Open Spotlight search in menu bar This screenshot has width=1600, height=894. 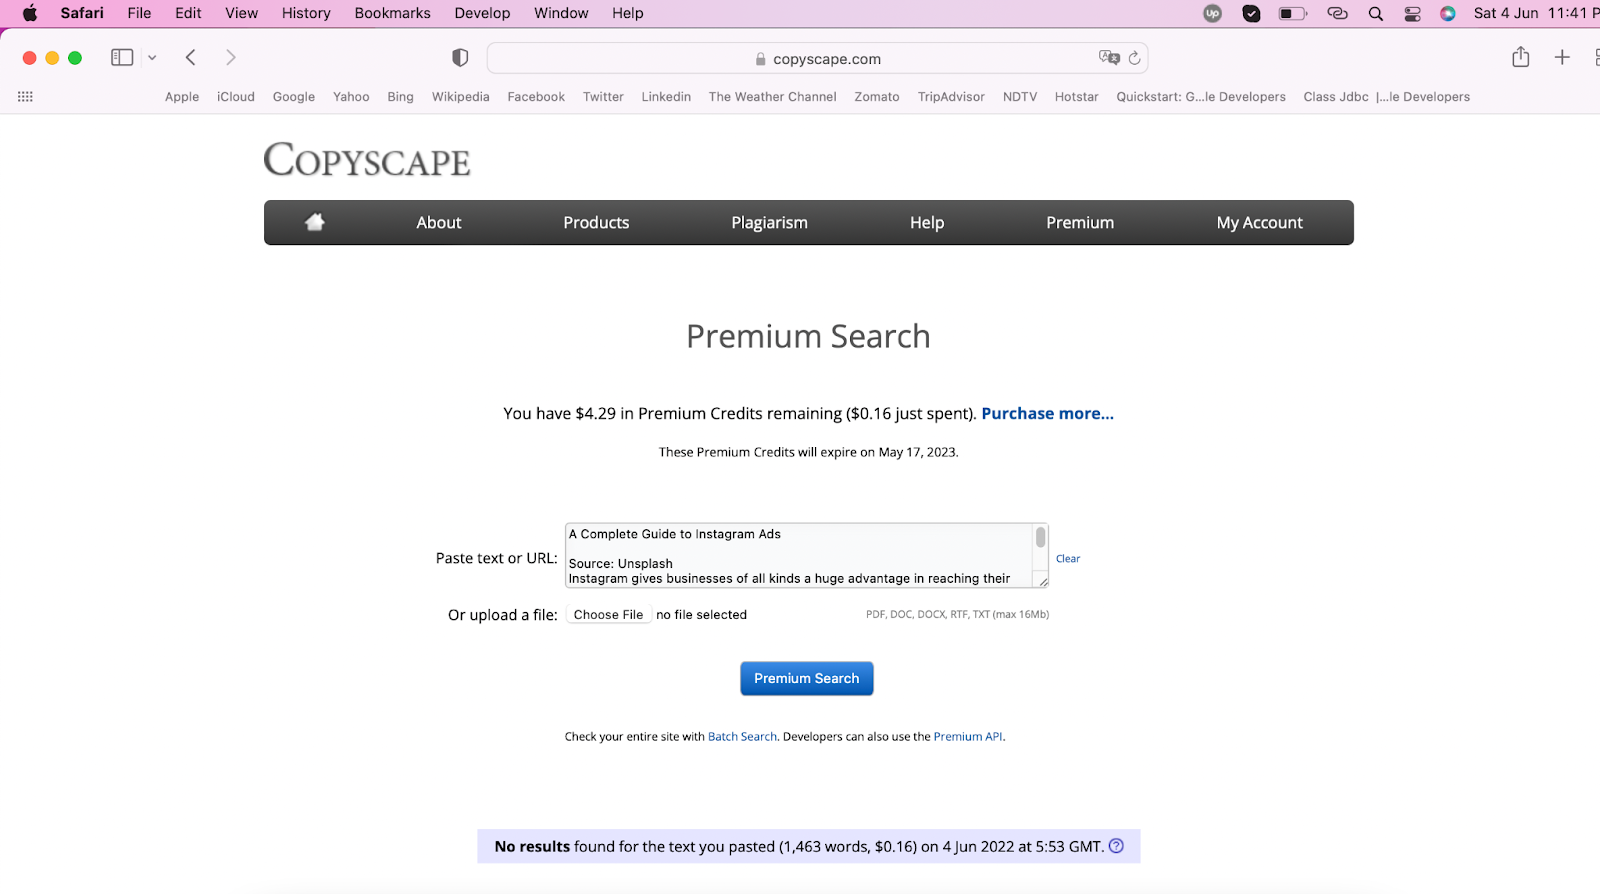[1376, 13]
